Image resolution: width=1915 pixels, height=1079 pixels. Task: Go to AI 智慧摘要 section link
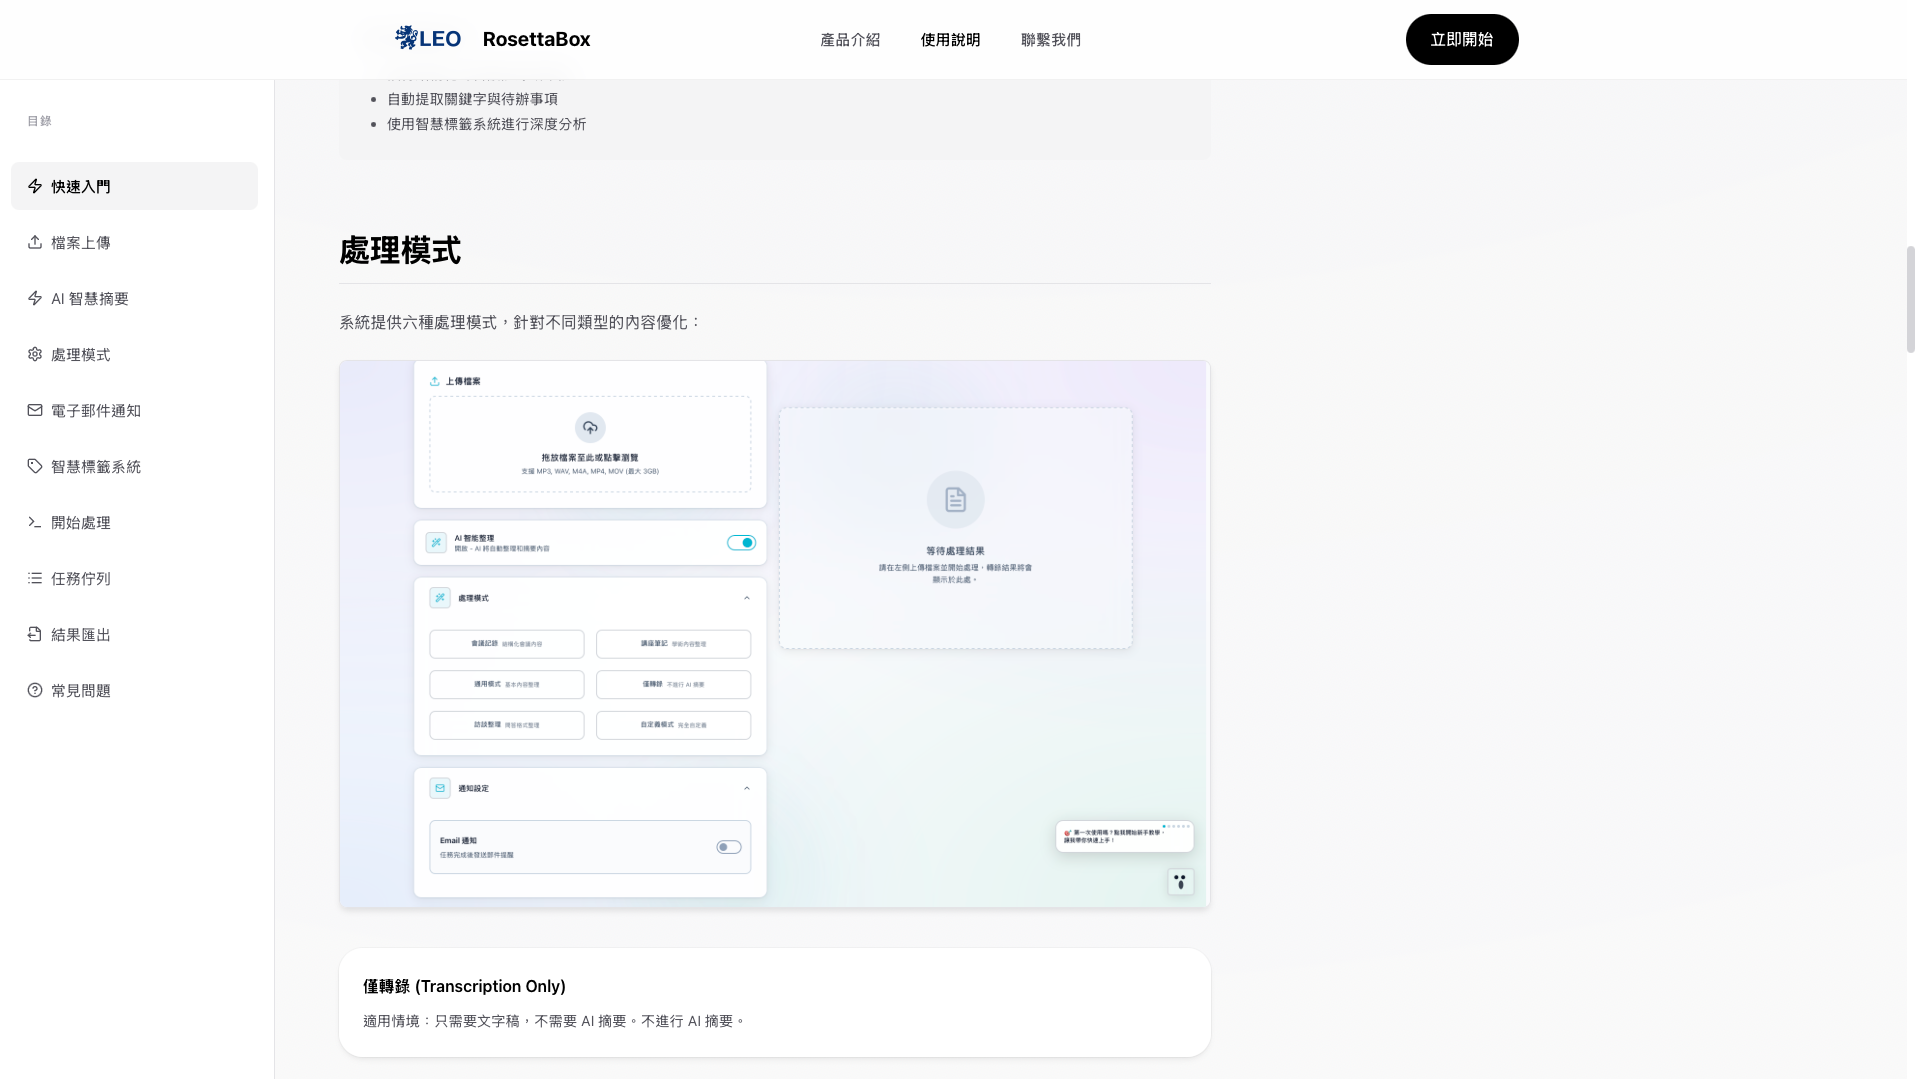[90, 298]
